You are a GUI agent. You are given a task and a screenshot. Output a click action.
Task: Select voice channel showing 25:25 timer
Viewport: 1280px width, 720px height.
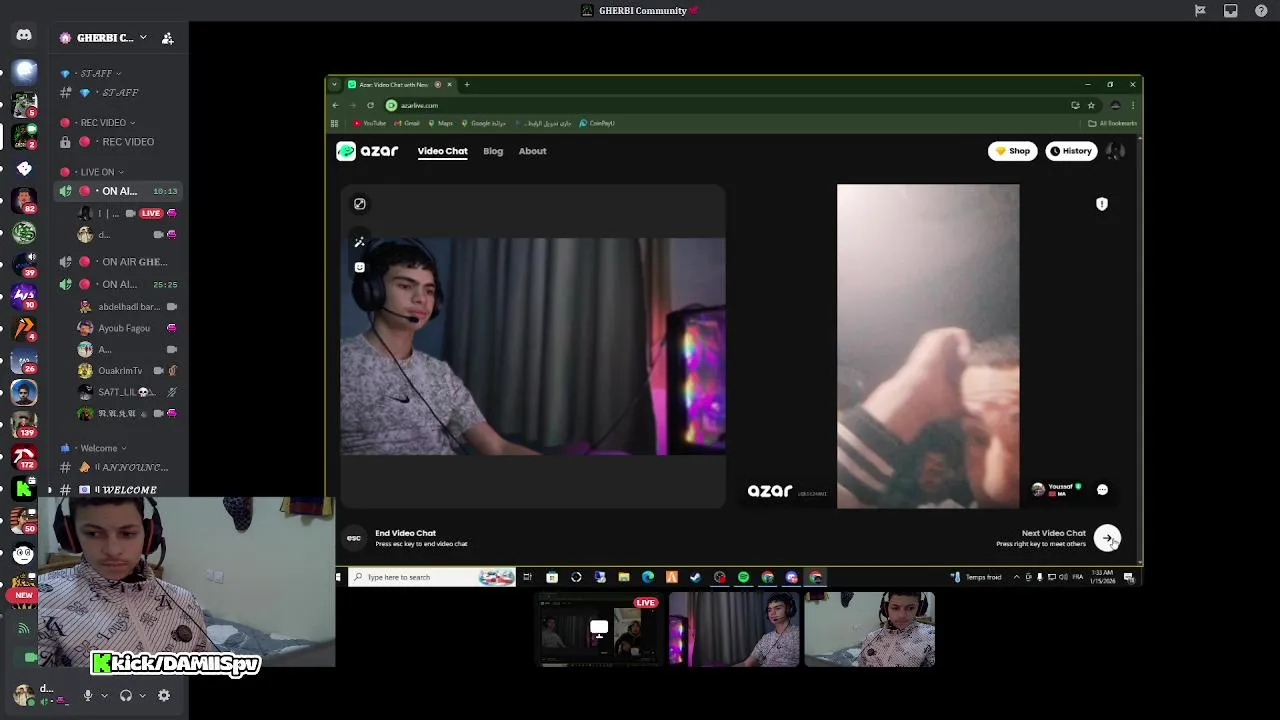coord(119,284)
